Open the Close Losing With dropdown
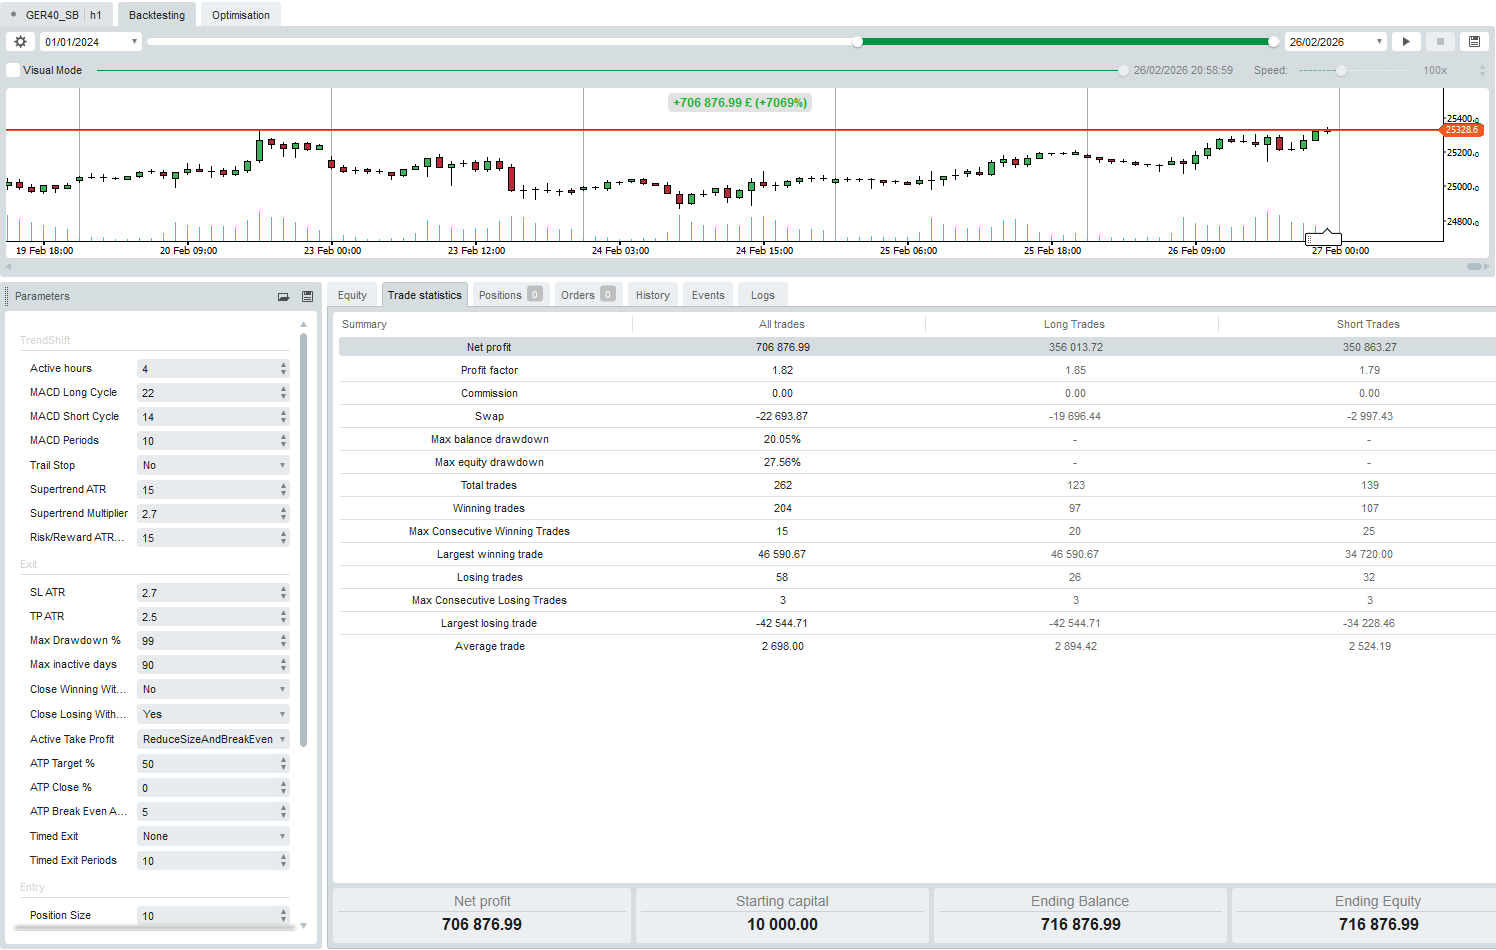1496x950 pixels. coord(212,715)
